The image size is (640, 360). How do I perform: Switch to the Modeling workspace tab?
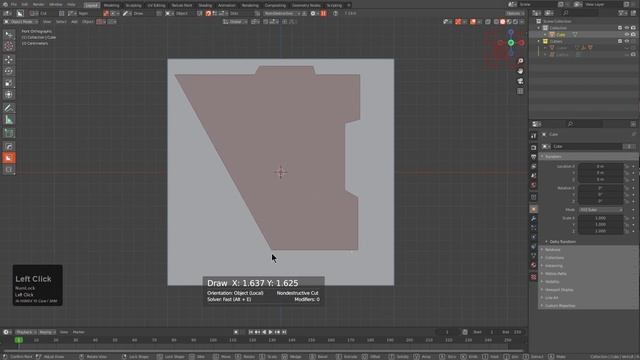111,5
